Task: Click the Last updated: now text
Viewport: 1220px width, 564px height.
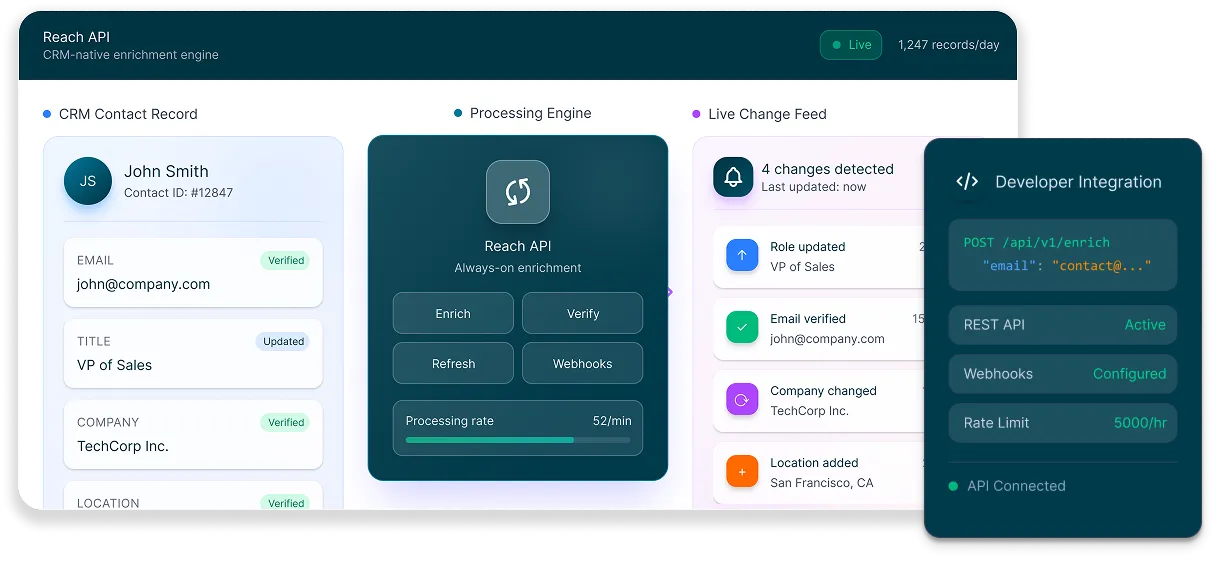Action: [x=814, y=187]
